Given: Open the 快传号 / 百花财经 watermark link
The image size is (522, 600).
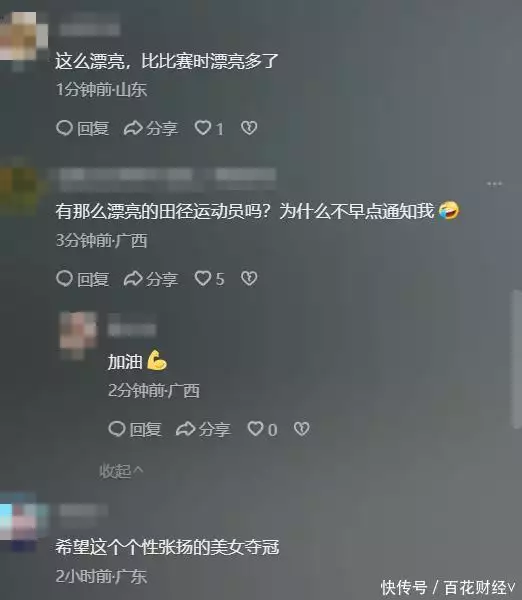Looking at the screenshot, I should 448,587.
